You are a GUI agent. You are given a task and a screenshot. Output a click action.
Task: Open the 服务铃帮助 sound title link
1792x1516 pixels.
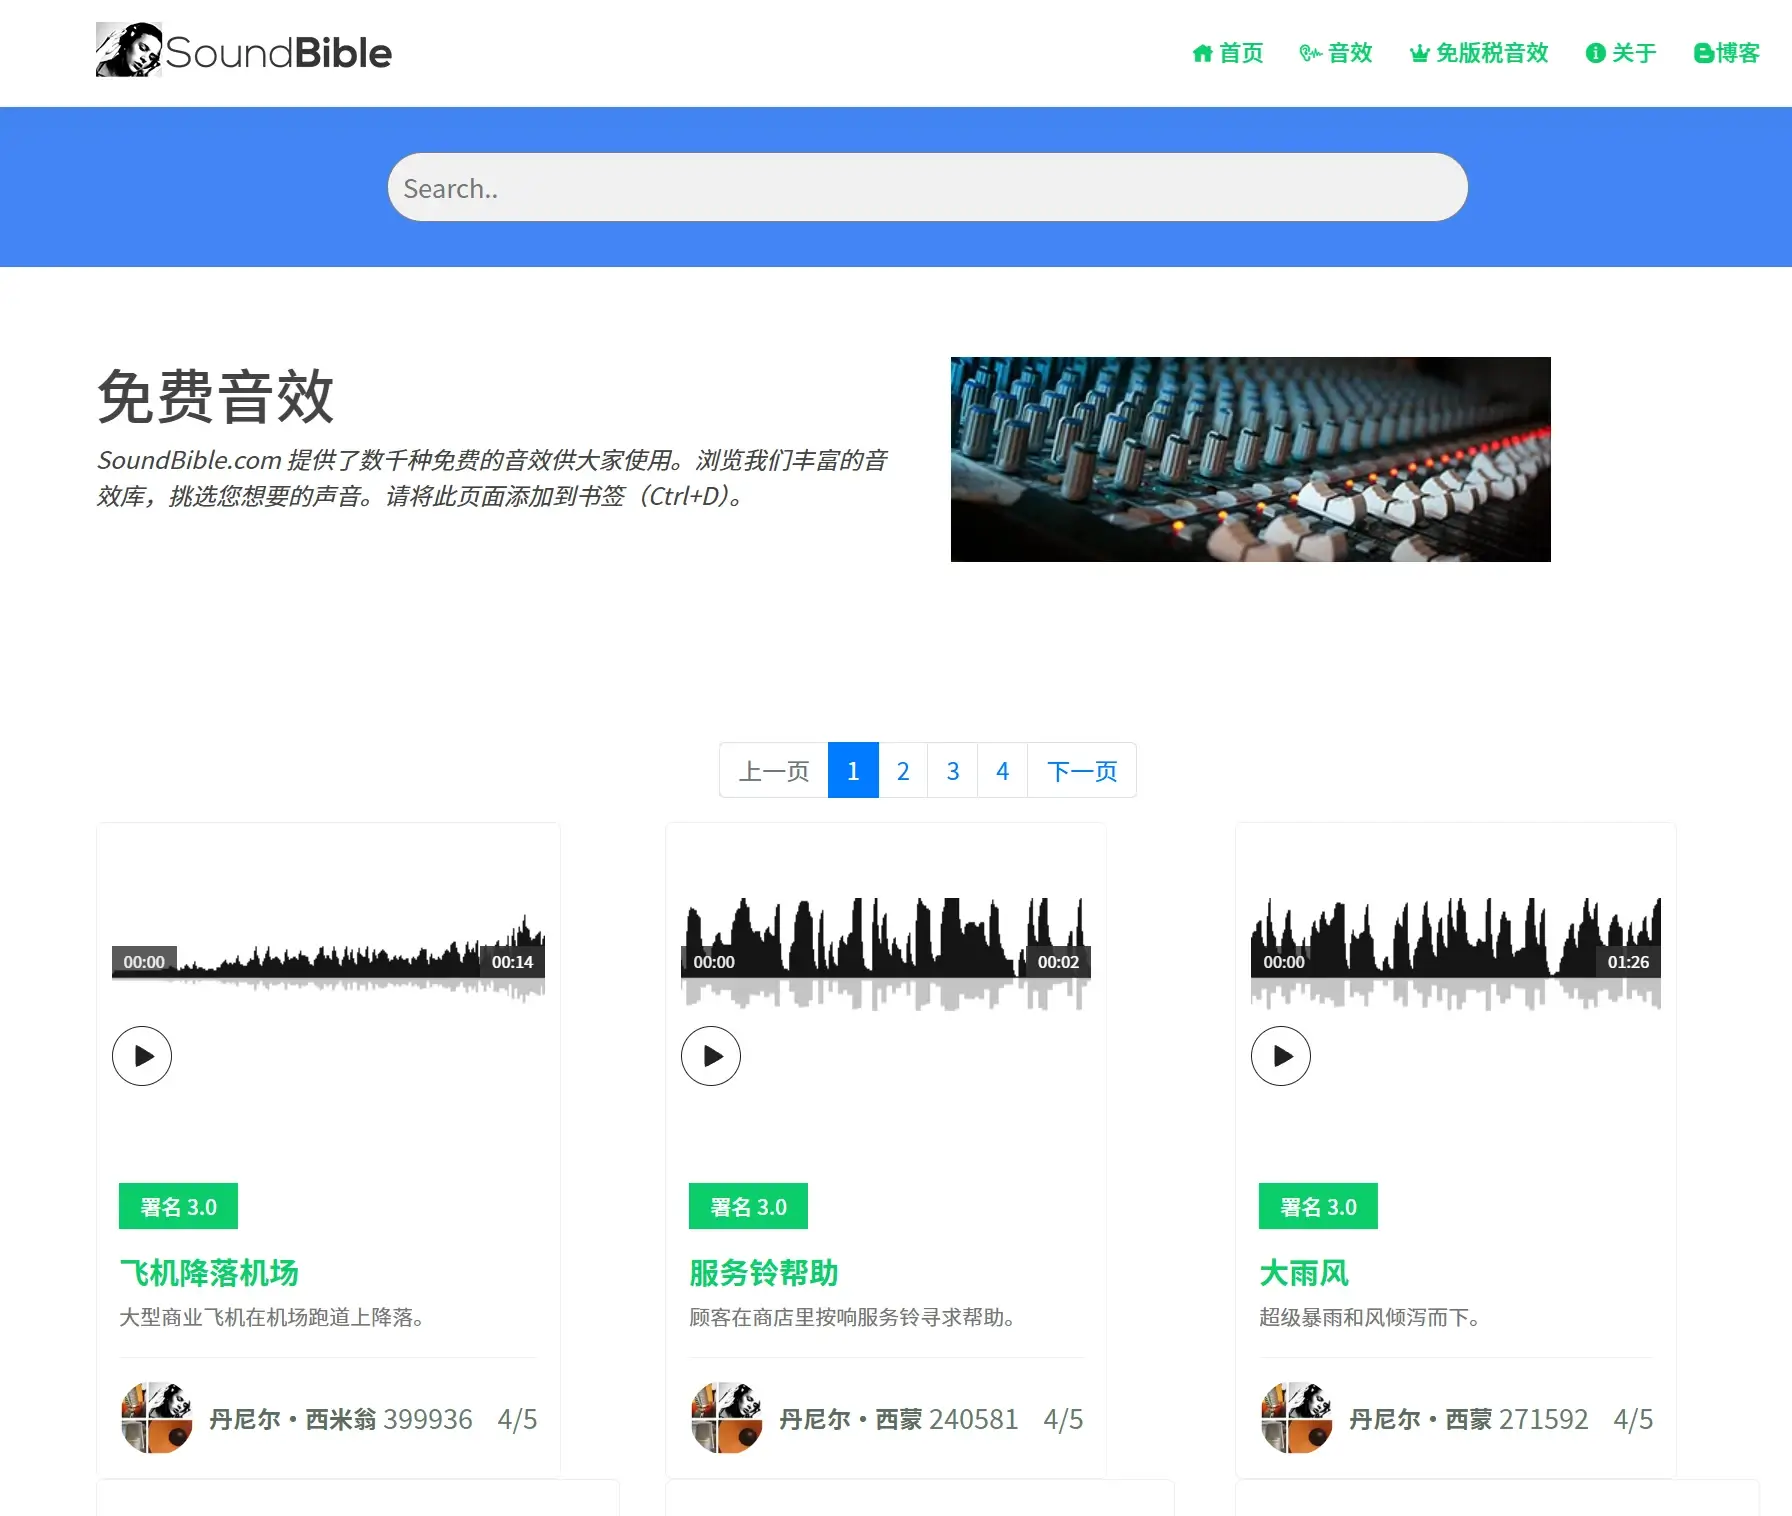point(764,1273)
